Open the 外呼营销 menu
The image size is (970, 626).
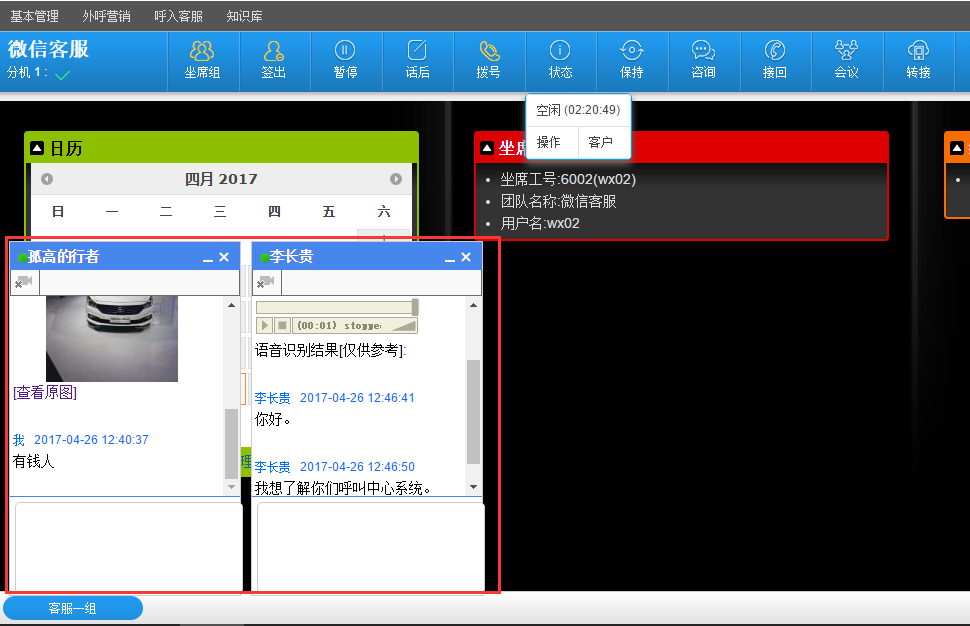[x=106, y=16]
